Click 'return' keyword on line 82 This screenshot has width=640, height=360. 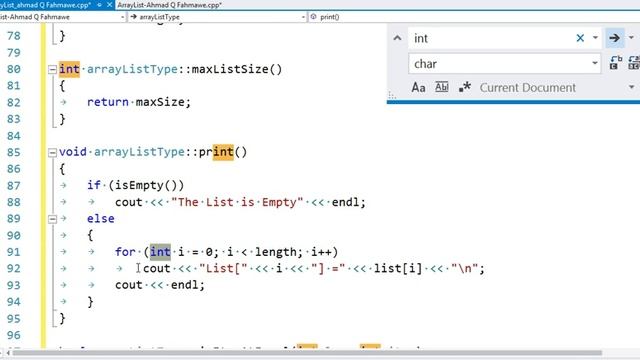pyautogui.click(x=108, y=102)
